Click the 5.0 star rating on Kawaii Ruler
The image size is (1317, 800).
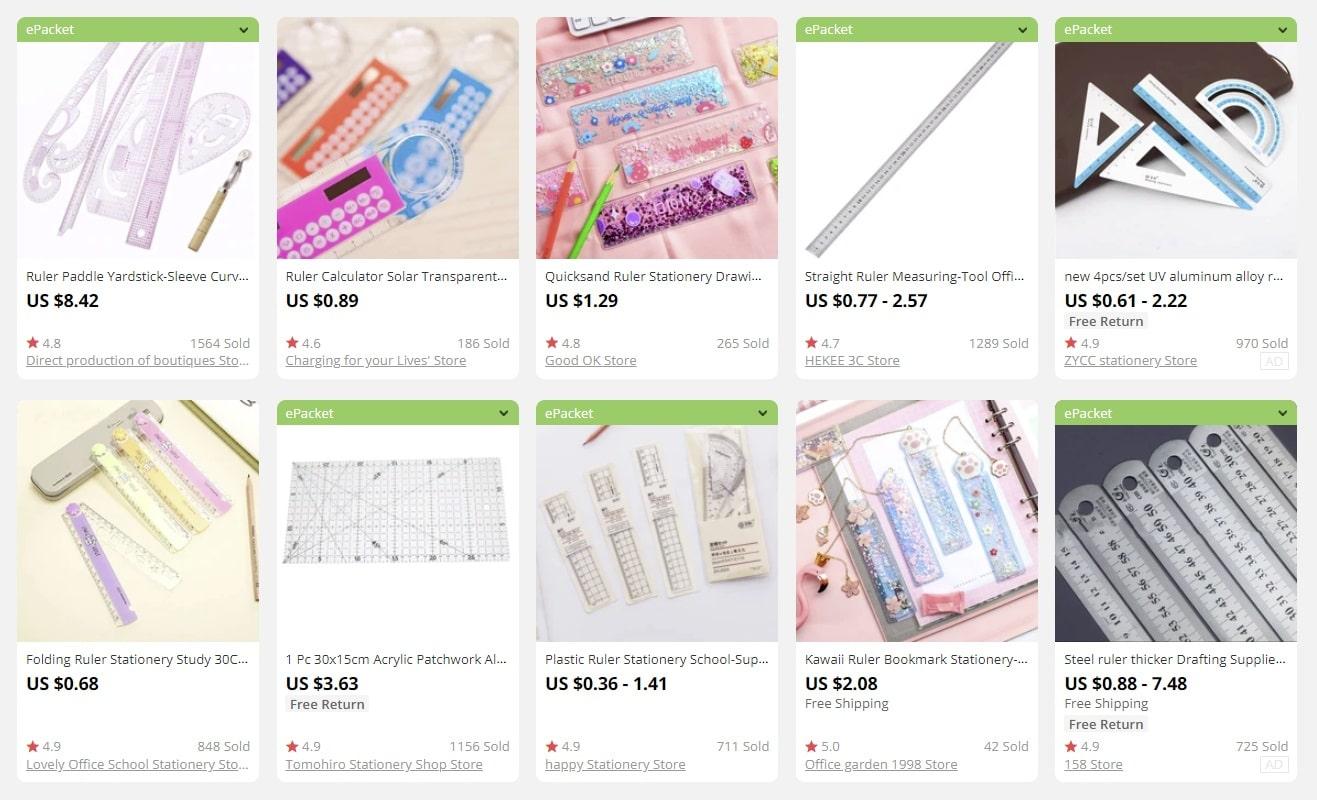tap(823, 746)
